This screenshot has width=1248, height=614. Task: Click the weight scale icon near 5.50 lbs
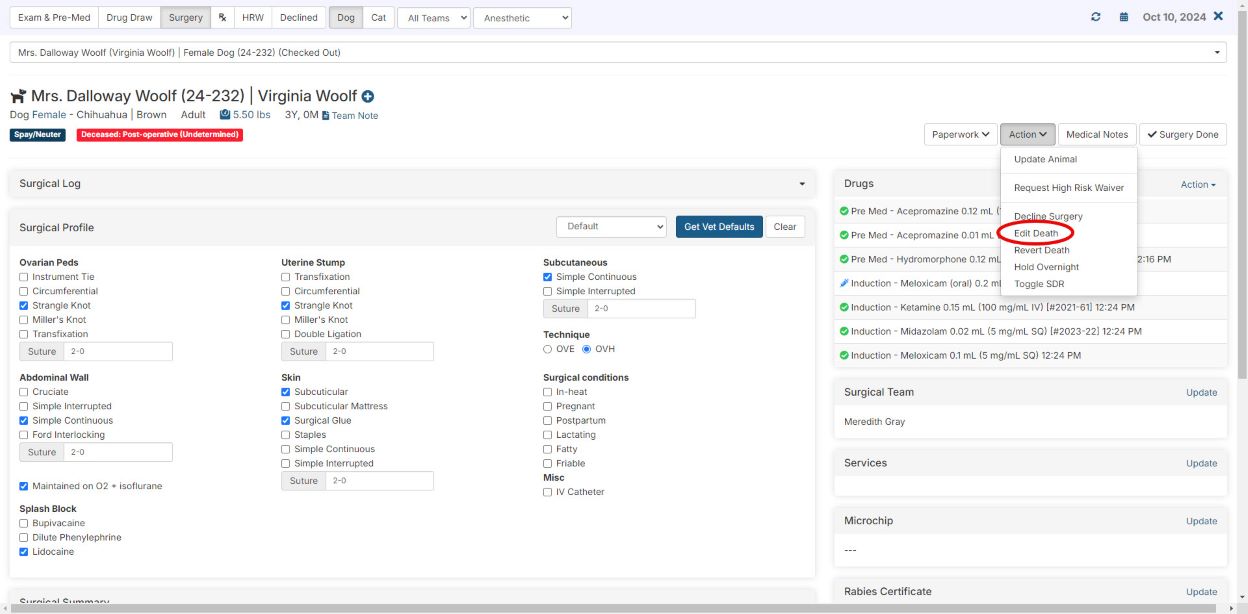click(225, 115)
